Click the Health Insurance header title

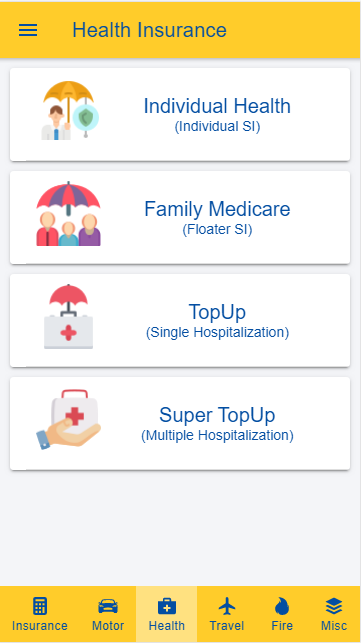coord(150,30)
